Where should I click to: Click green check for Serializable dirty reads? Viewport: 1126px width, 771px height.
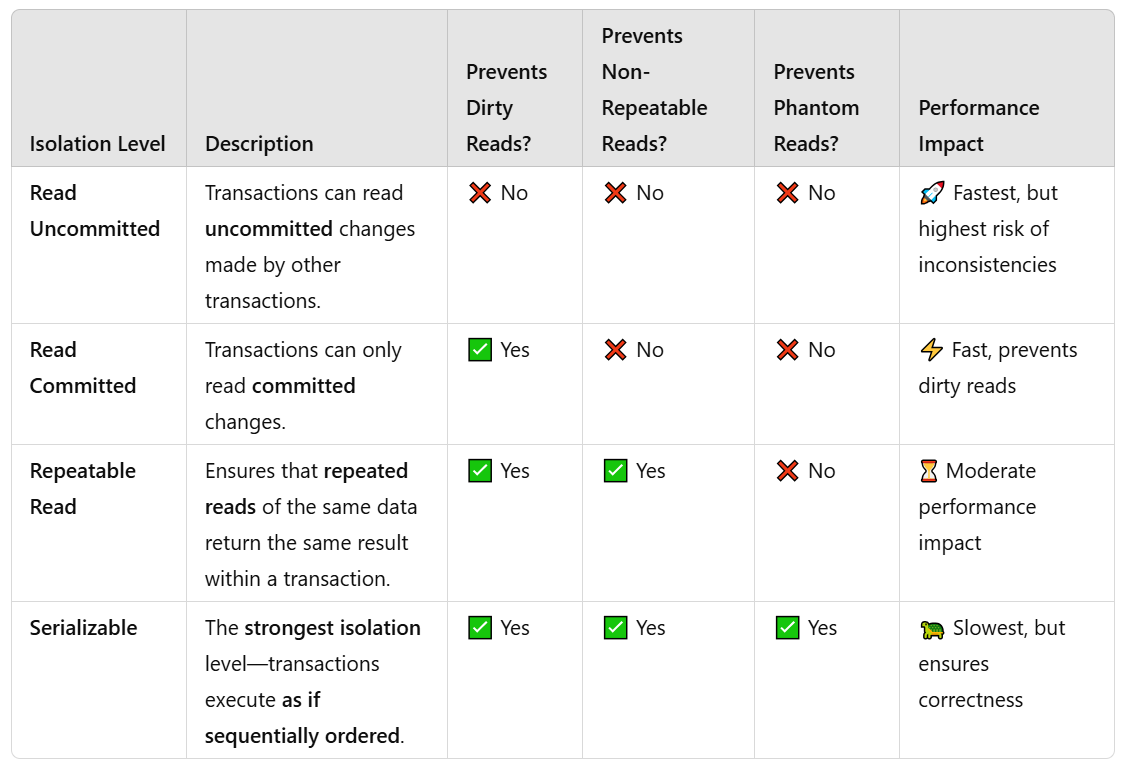(480, 627)
